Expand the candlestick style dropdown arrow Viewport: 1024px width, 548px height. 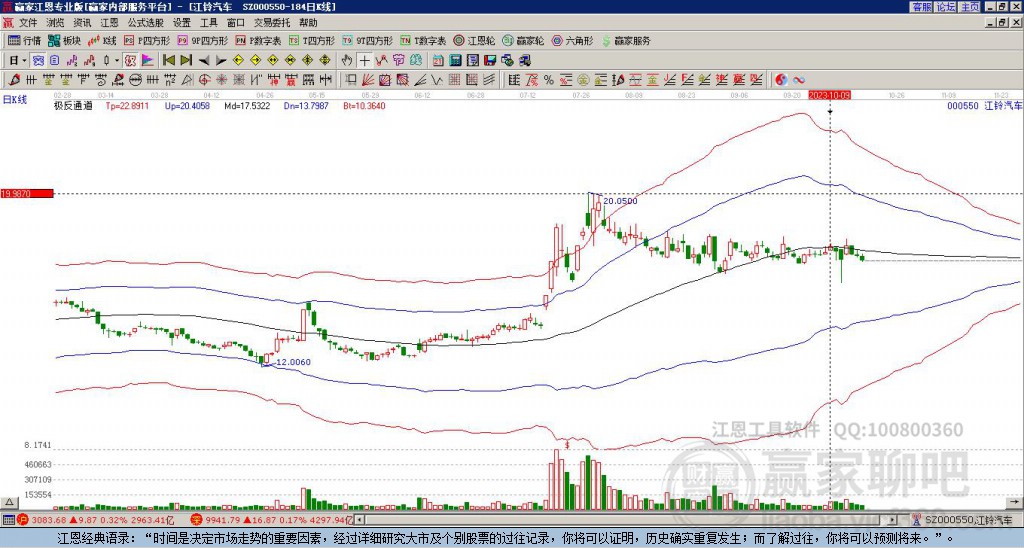[x=117, y=61]
